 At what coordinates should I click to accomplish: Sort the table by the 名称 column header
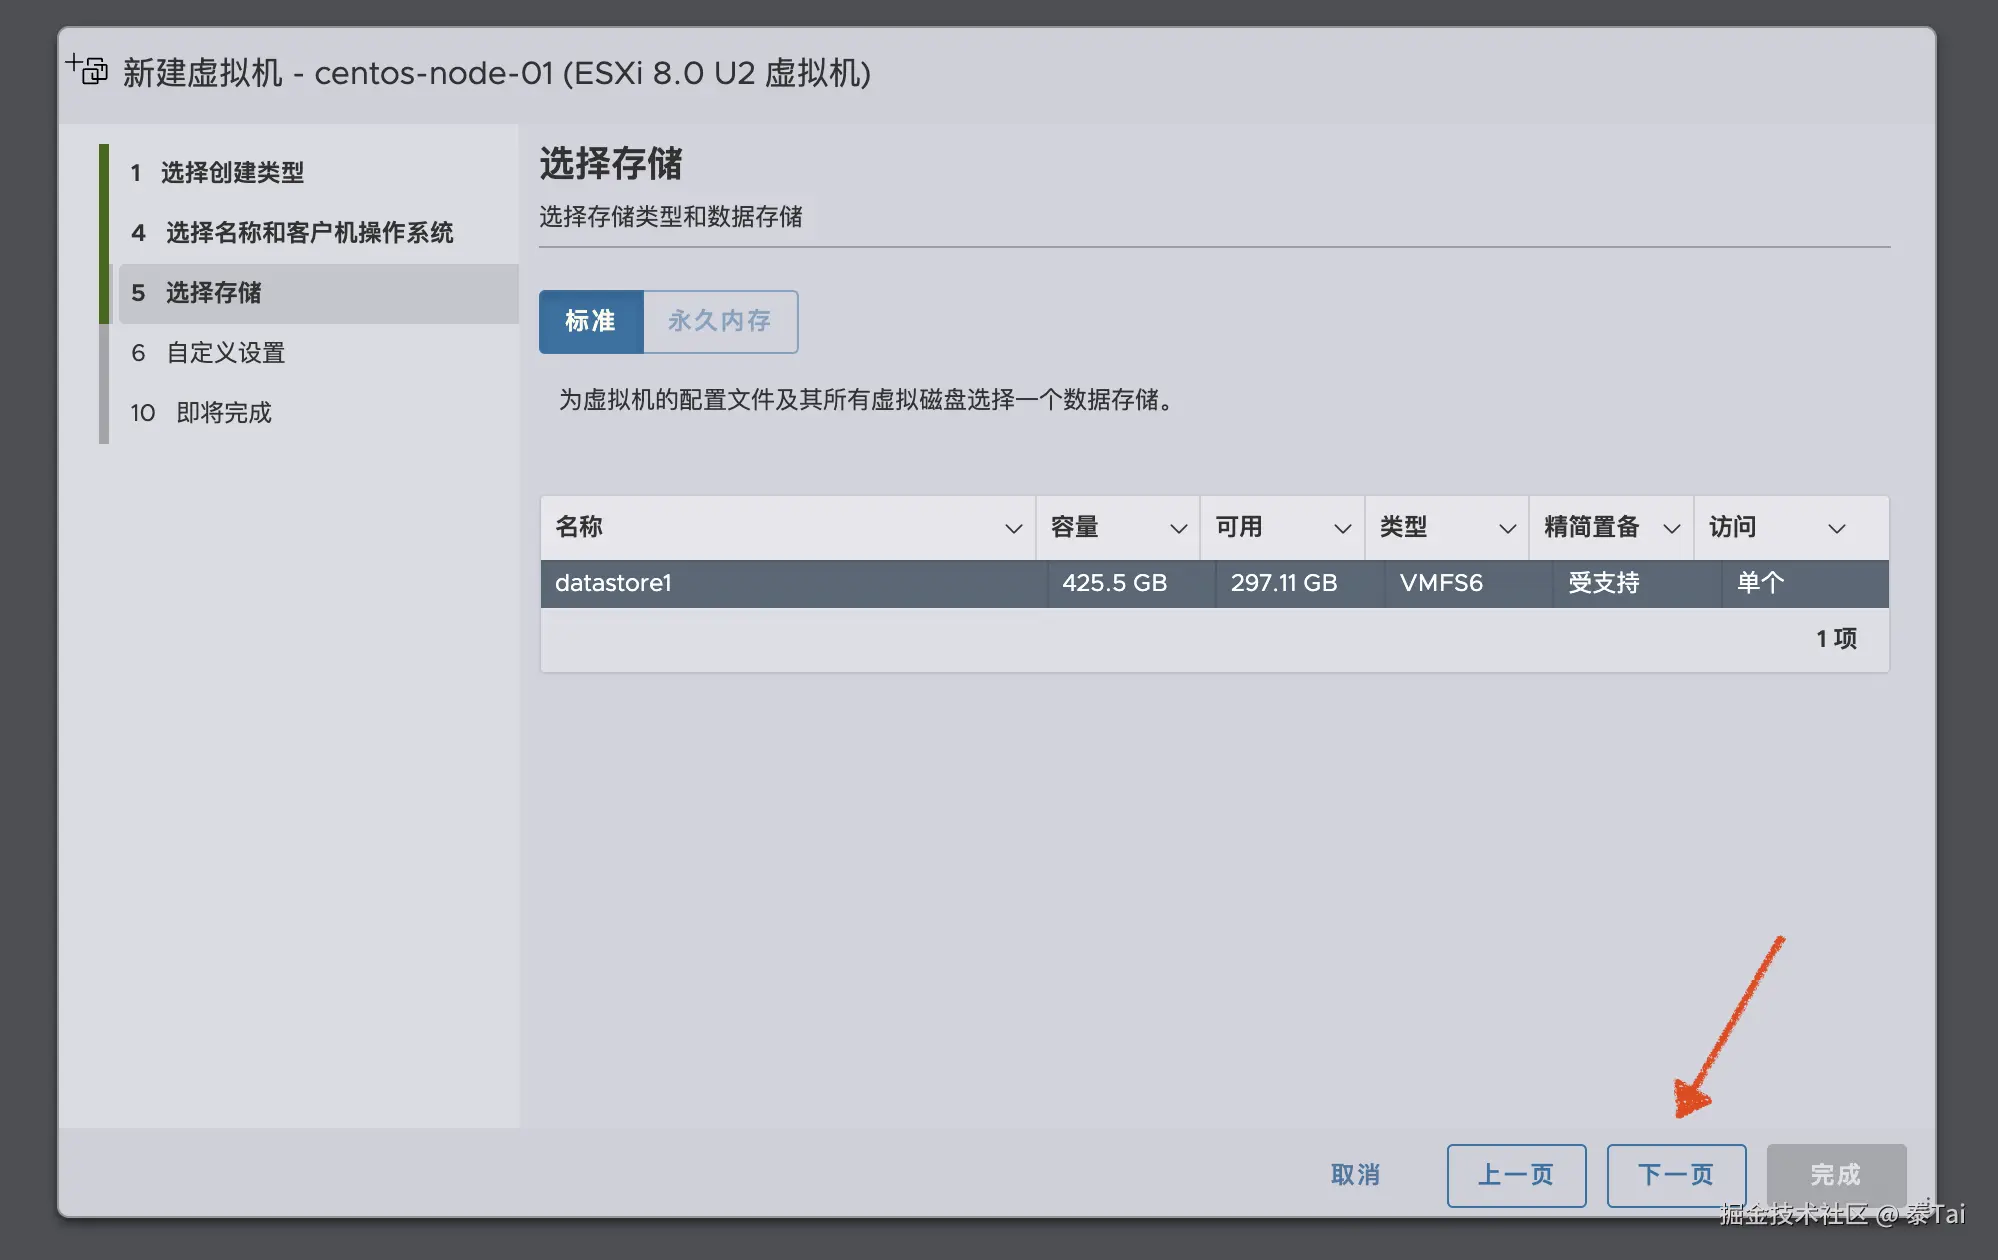point(580,527)
